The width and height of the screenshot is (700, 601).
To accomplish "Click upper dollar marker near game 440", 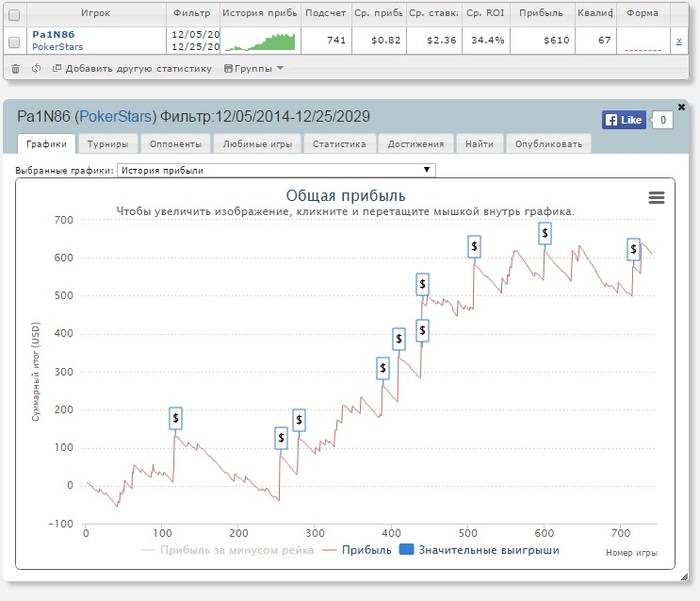I will [x=422, y=284].
